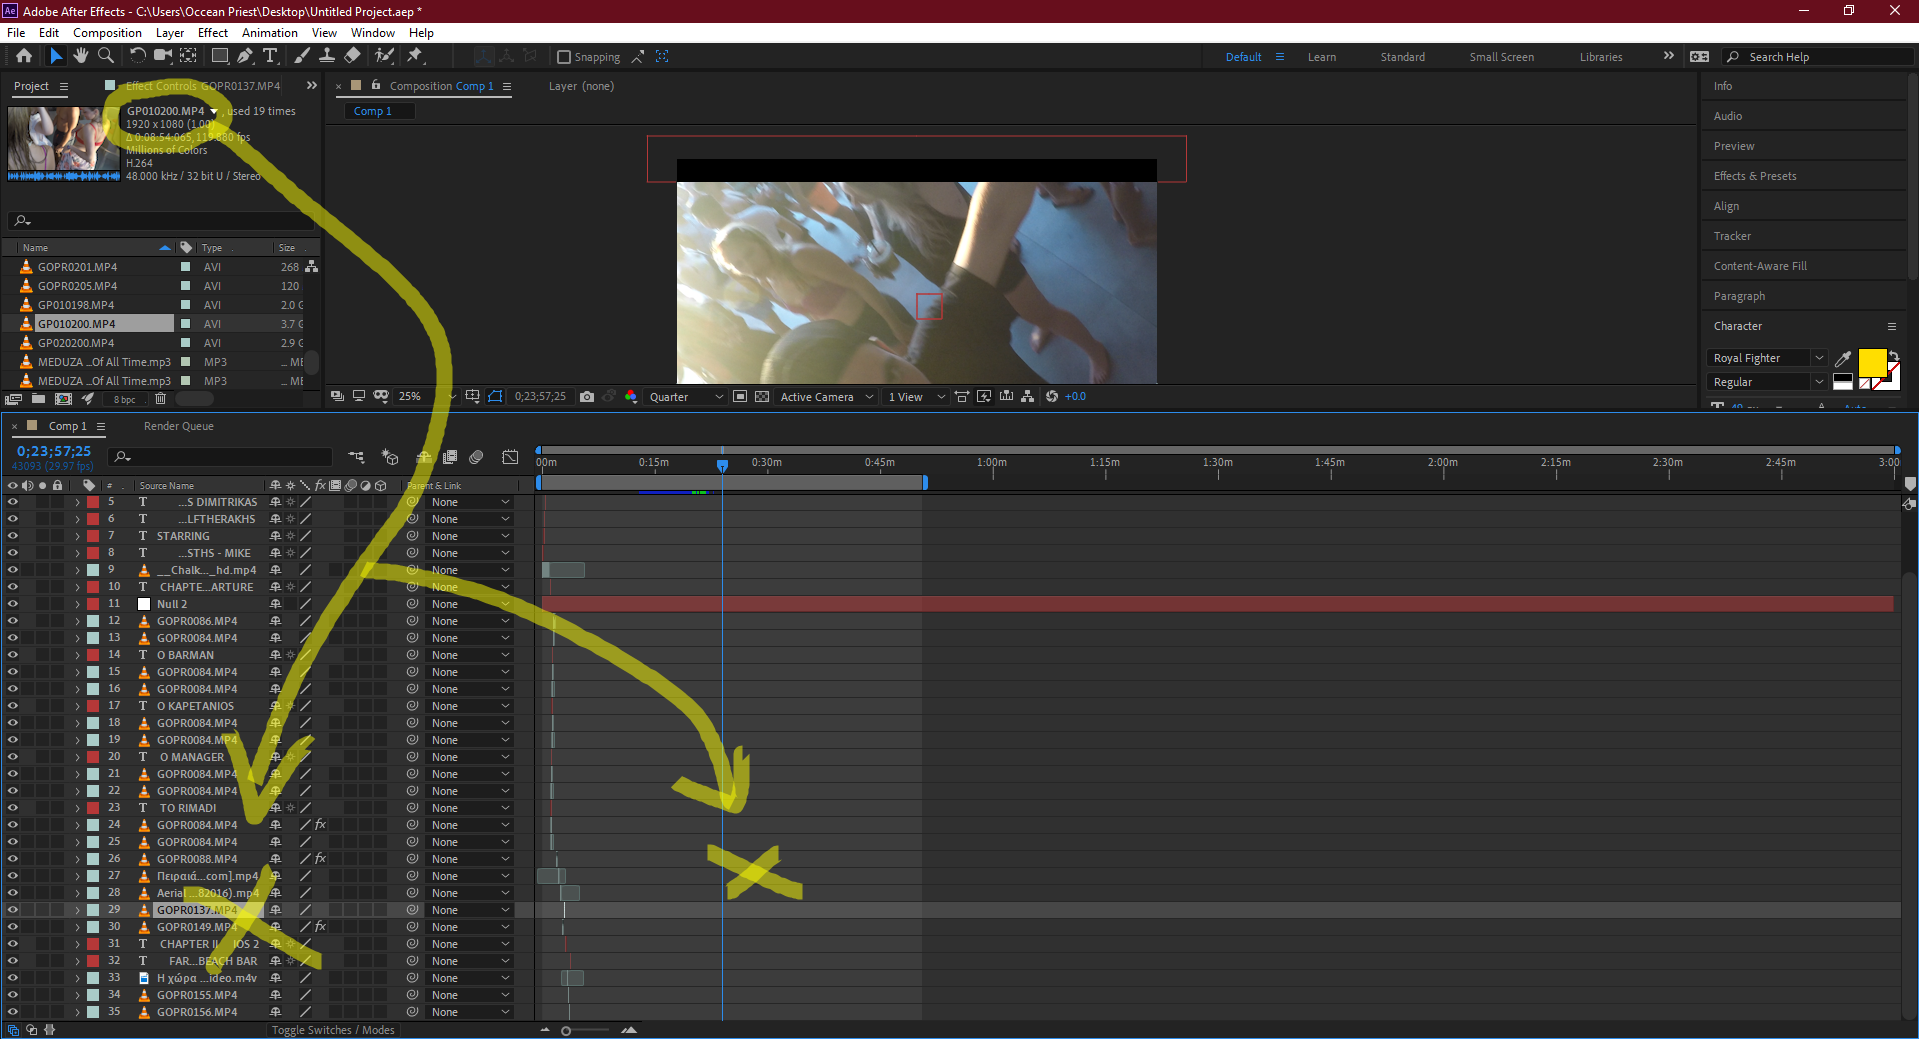Click Toggle Switches / Modes

pyautogui.click(x=333, y=1029)
